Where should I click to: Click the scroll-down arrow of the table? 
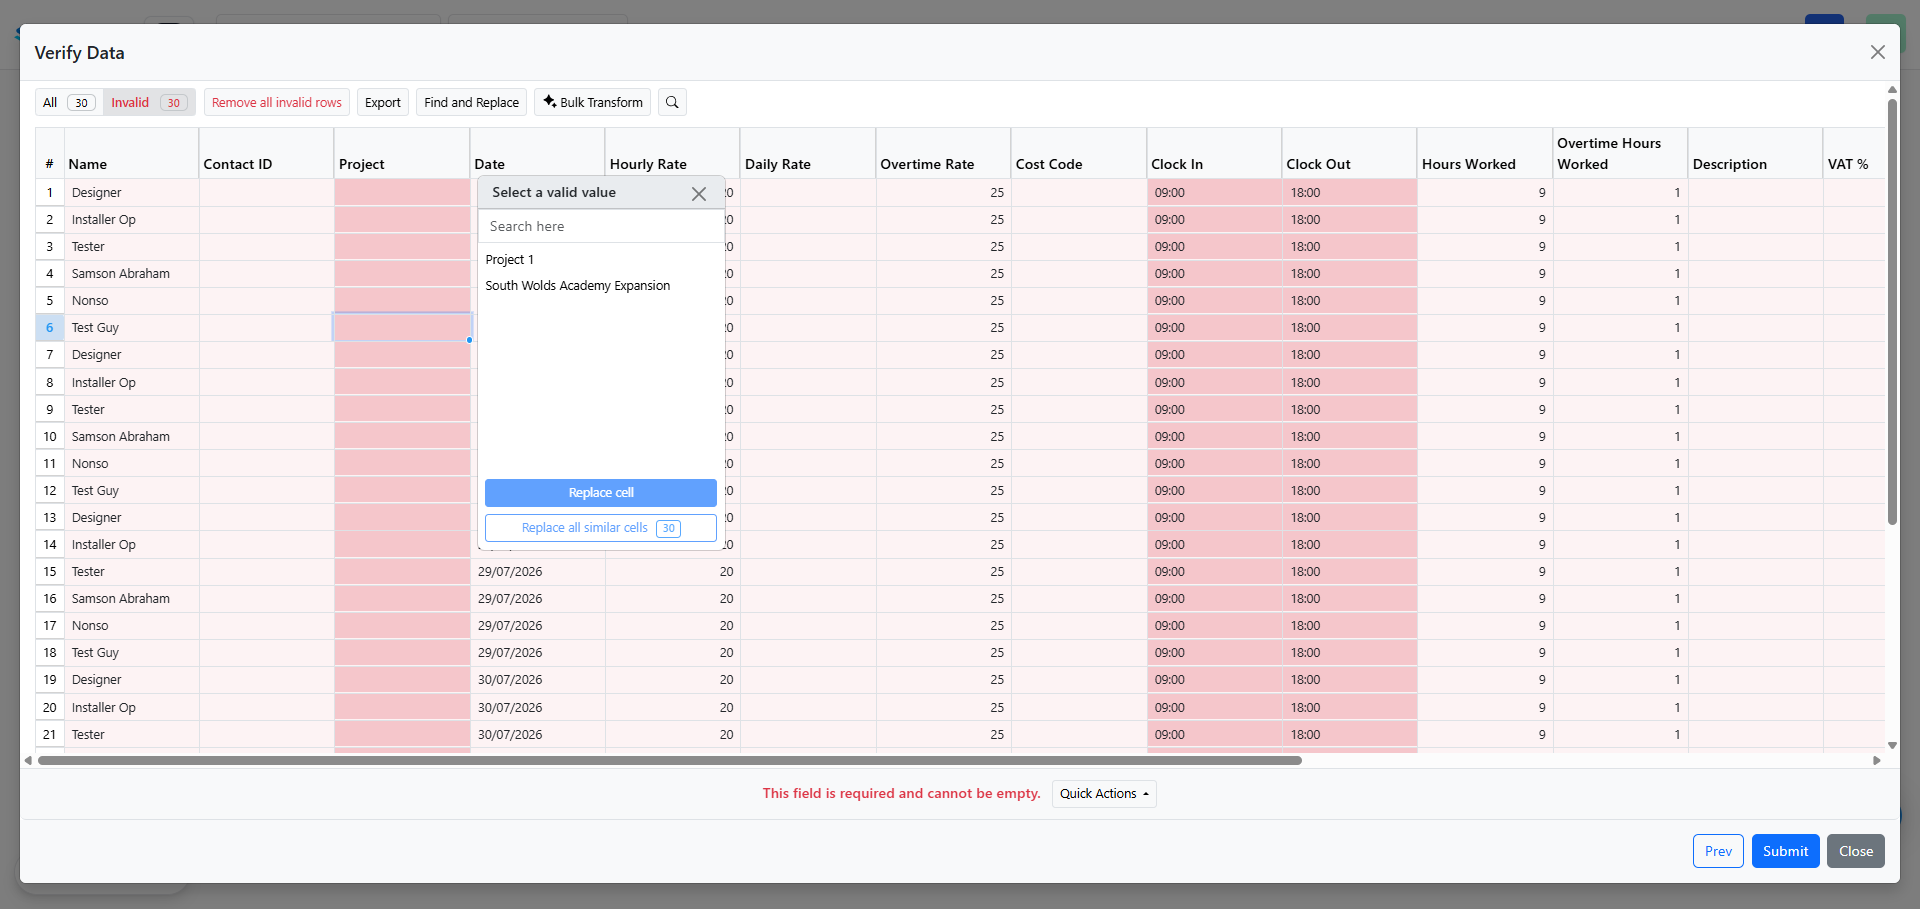pyautogui.click(x=1892, y=745)
